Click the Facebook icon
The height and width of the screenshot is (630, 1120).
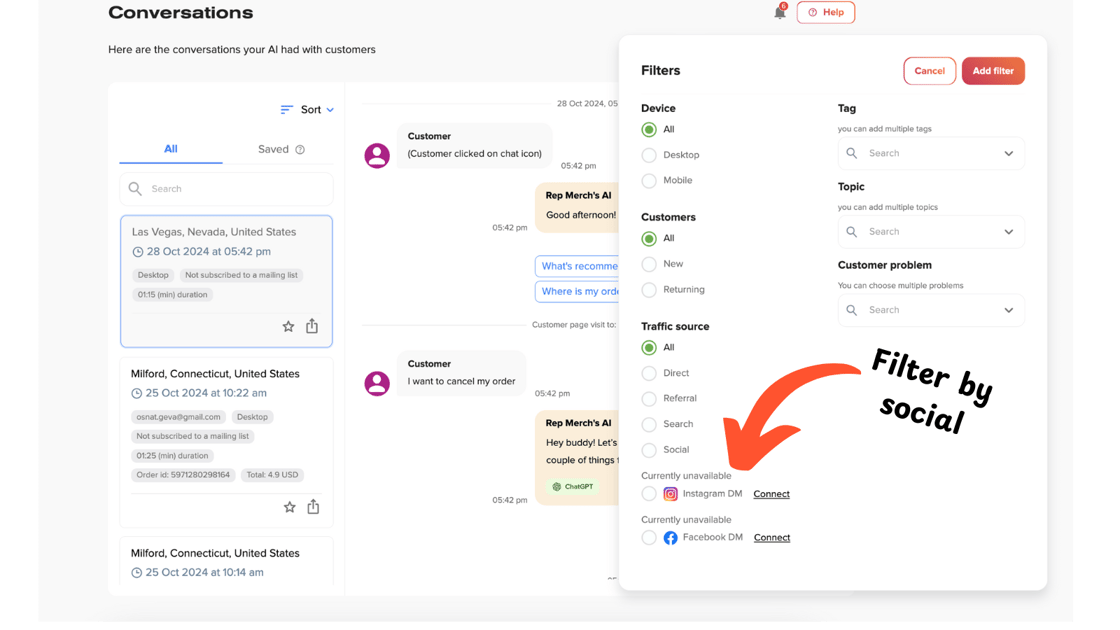click(670, 538)
